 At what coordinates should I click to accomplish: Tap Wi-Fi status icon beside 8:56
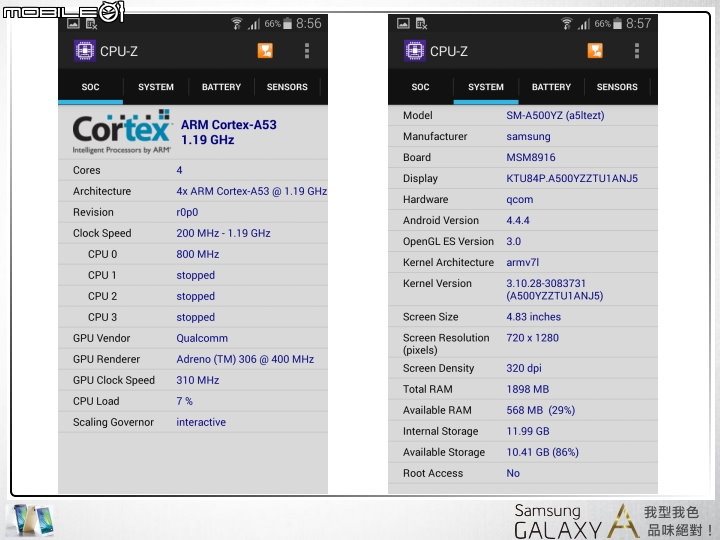pos(236,23)
